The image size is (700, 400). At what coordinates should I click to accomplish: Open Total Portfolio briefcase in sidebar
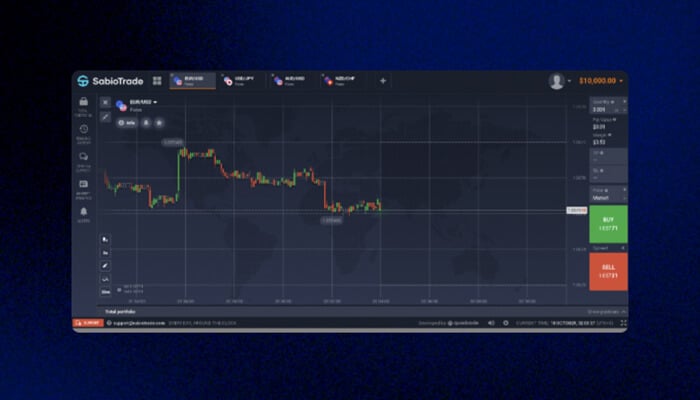[x=83, y=107]
